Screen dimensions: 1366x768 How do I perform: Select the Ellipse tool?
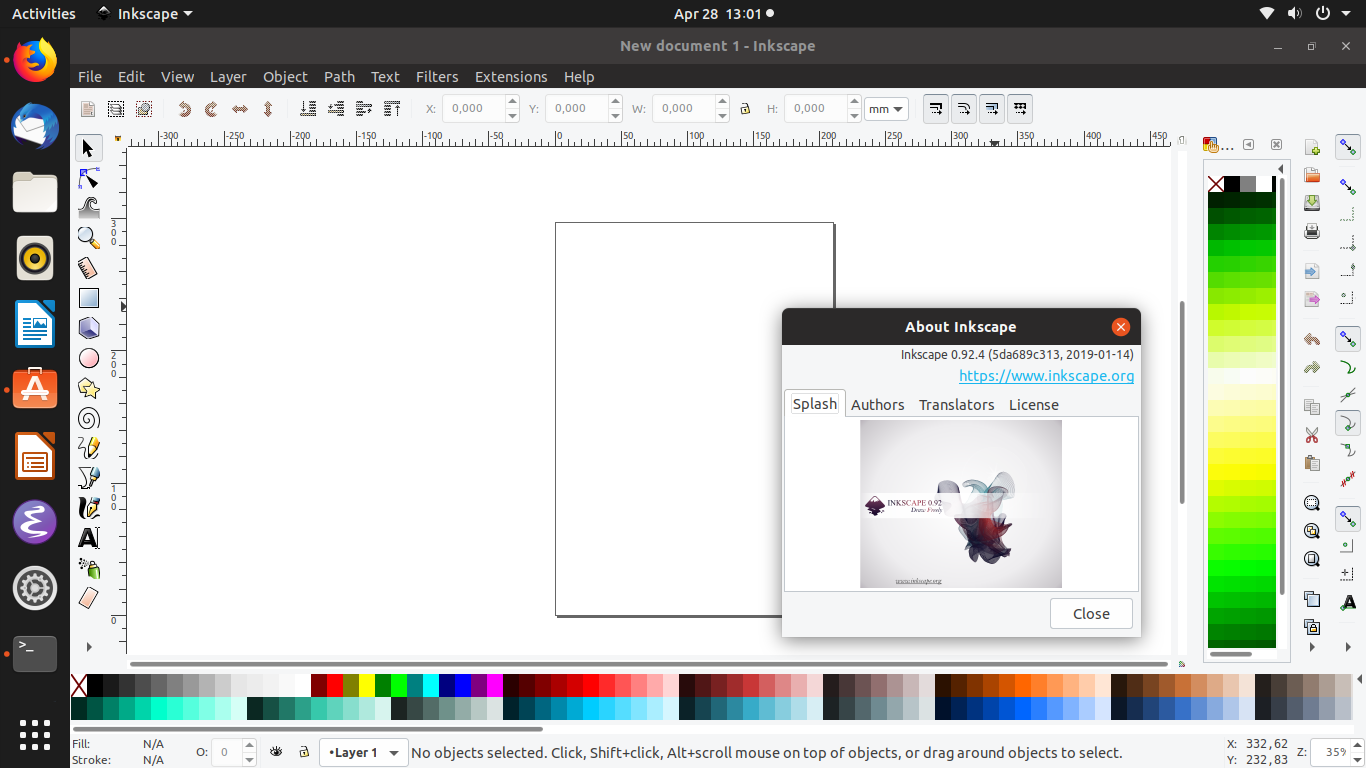88,358
